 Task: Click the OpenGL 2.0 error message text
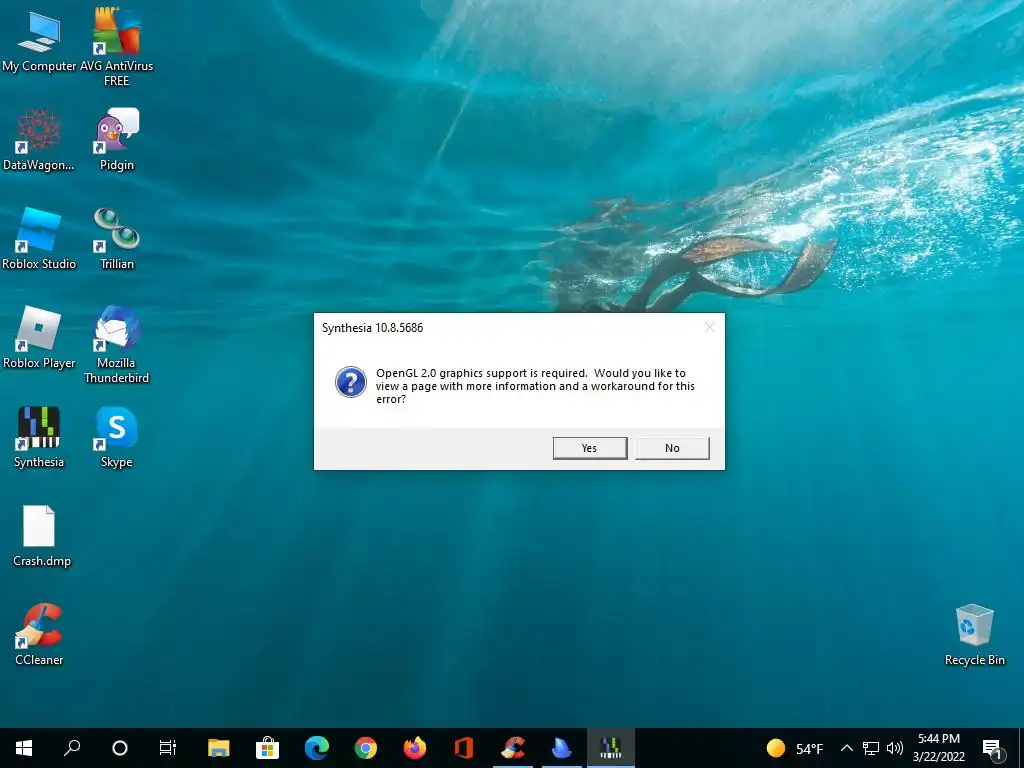[535, 386]
